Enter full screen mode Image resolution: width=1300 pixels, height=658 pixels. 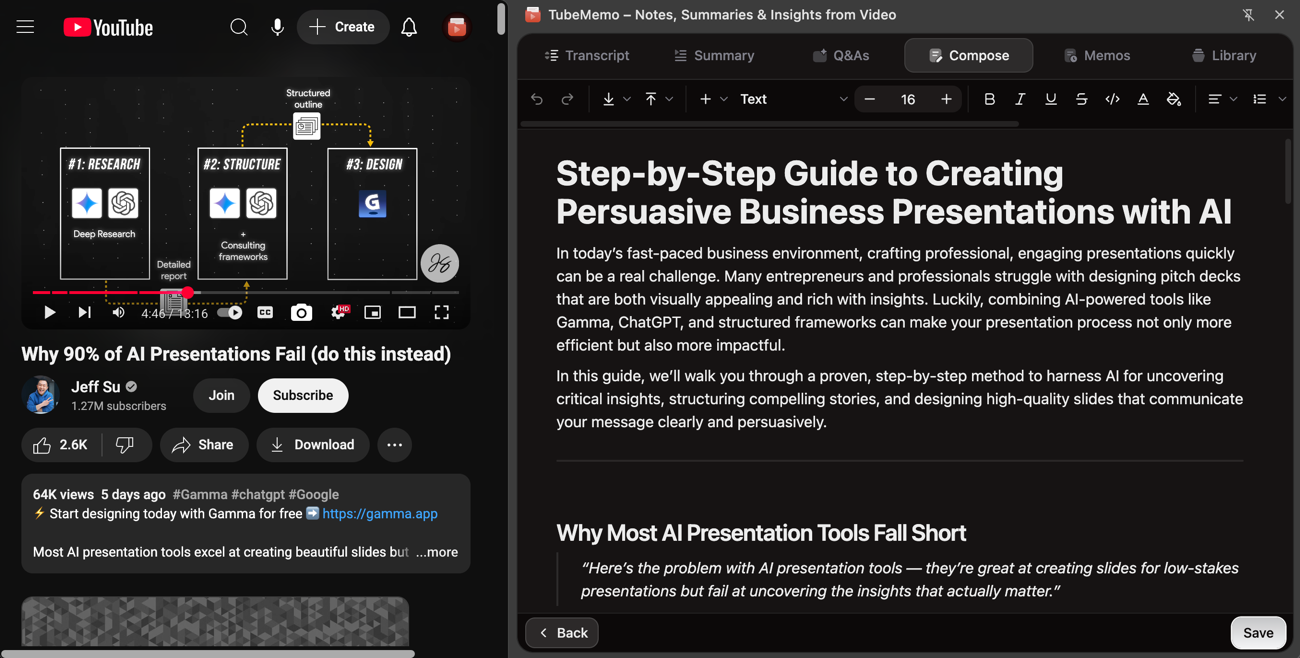(x=441, y=312)
